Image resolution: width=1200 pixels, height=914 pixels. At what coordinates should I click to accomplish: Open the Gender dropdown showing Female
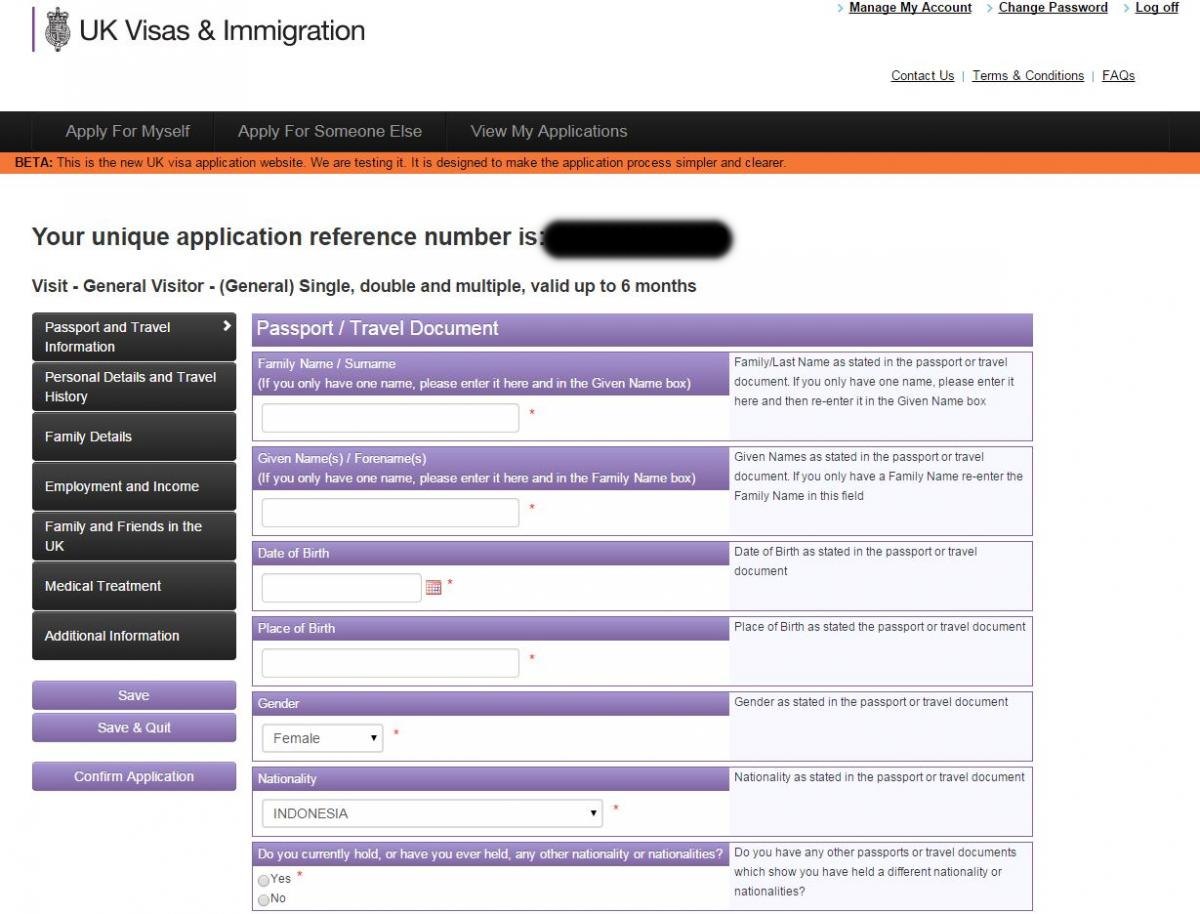[322, 738]
